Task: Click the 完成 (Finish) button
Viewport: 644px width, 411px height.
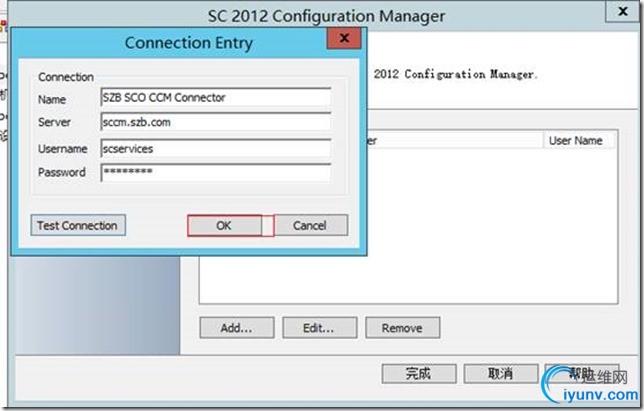Action: [x=419, y=374]
